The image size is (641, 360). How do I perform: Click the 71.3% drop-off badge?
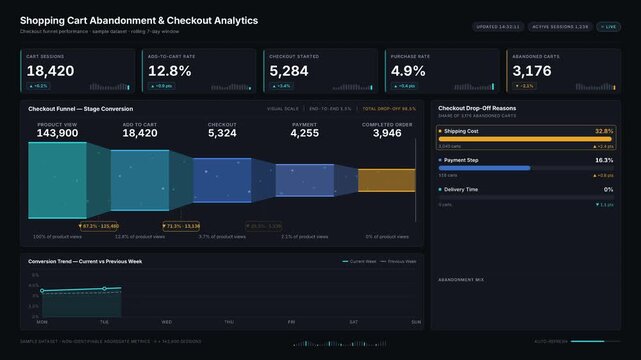click(181, 226)
